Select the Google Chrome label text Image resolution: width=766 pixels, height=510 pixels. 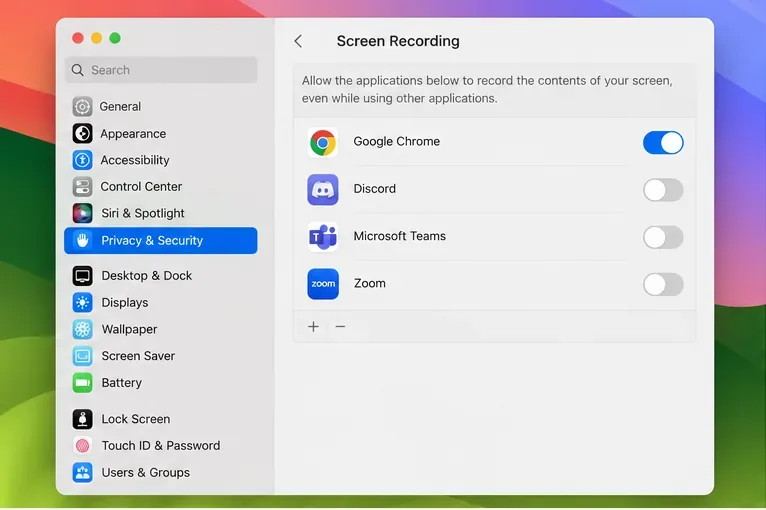click(x=396, y=142)
